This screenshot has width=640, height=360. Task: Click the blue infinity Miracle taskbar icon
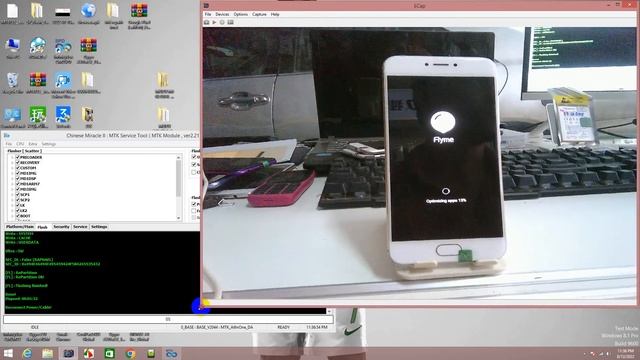click(171, 353)
